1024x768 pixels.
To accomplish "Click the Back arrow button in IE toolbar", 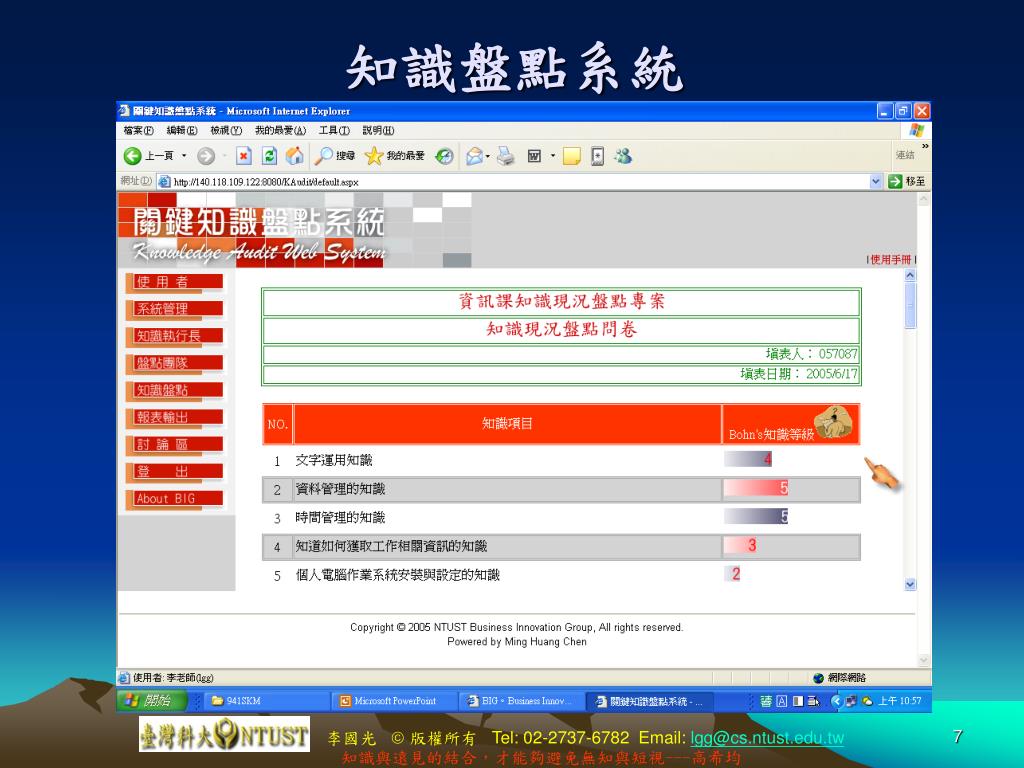I will tap(133, 156).
